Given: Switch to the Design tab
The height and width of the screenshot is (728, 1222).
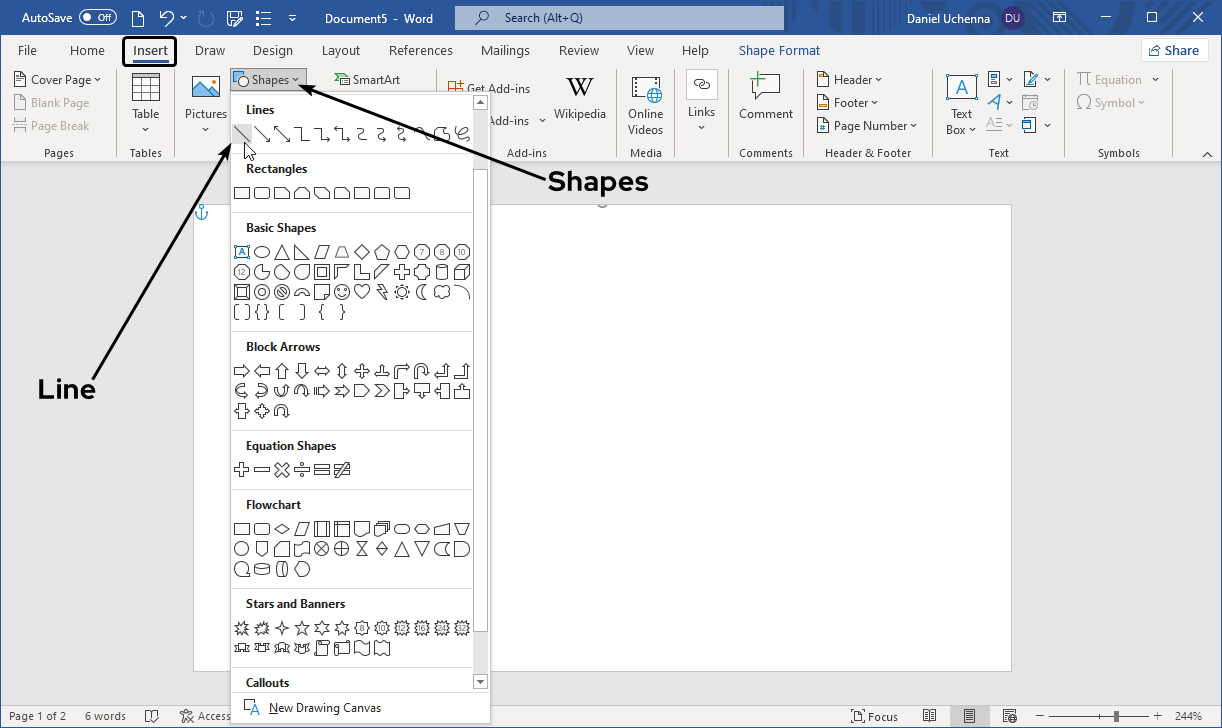Looking at the screenshot, I should click(273, 51).
